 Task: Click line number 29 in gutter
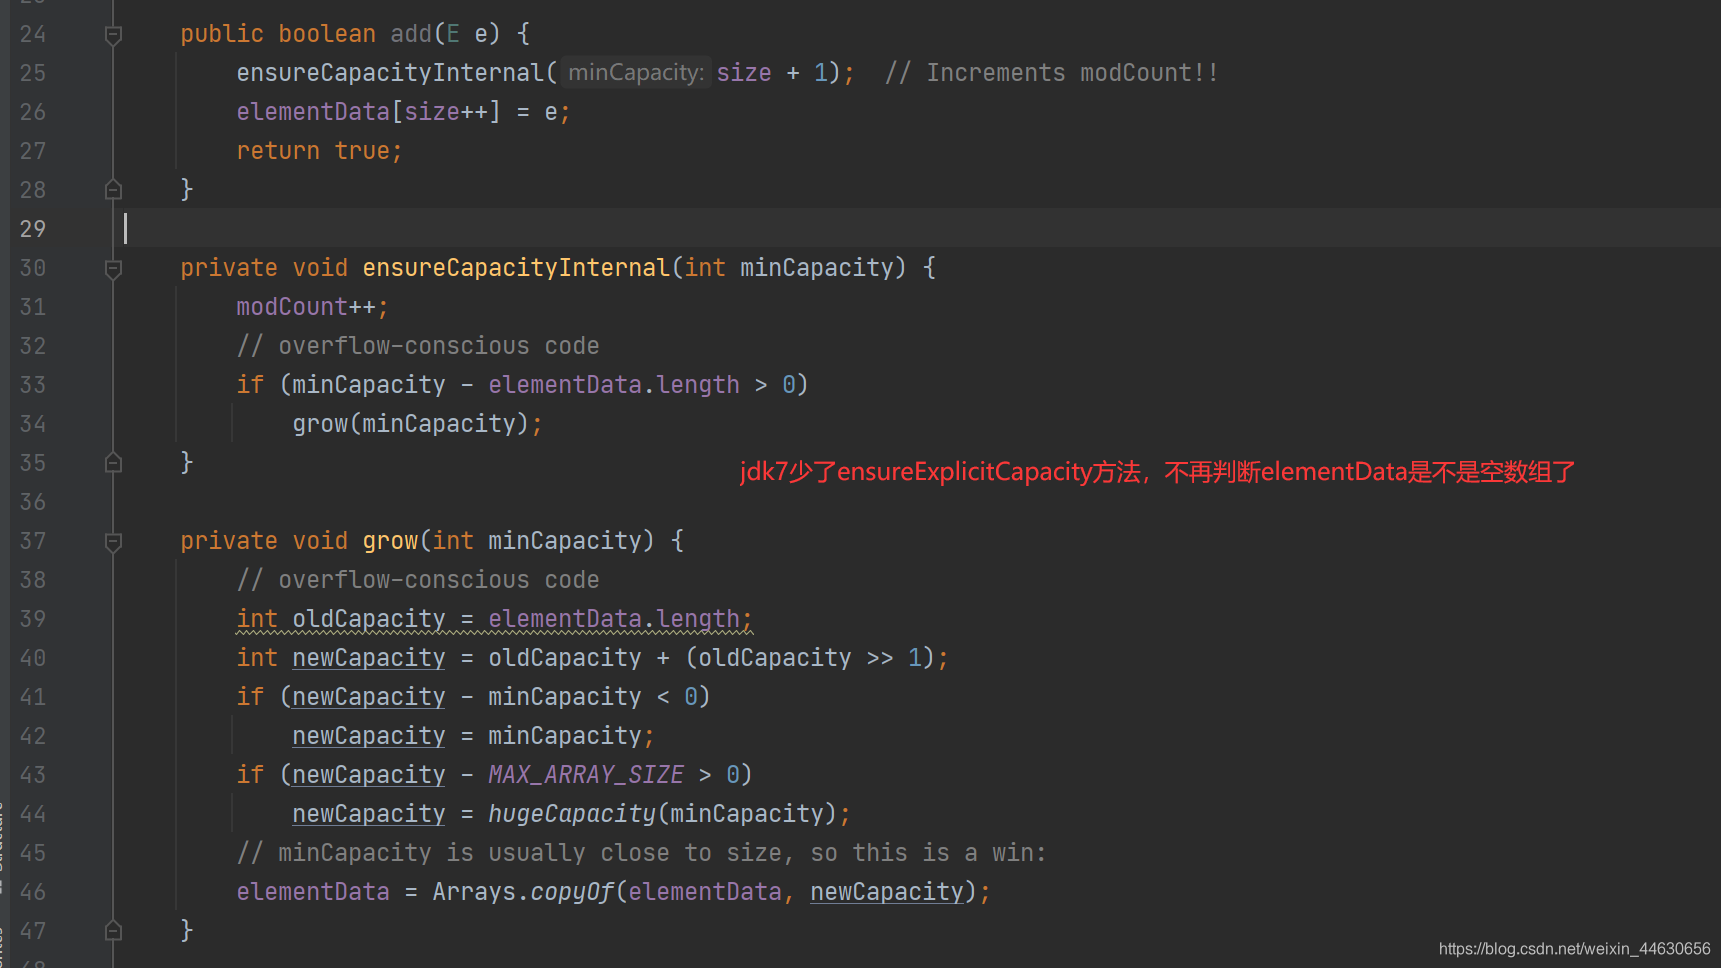(x=33, y=229)
